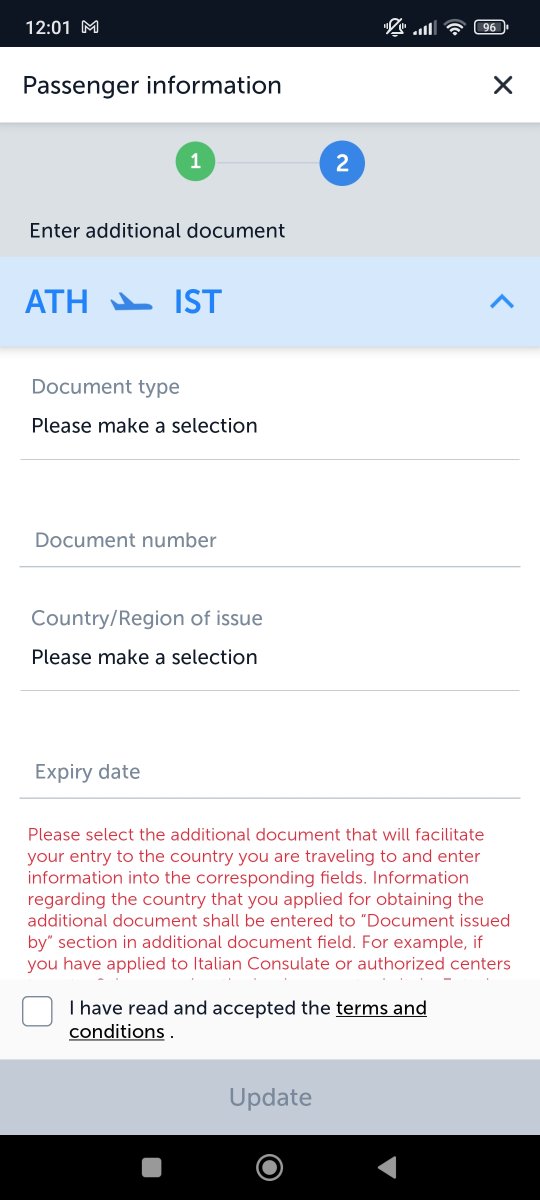The image size is (540, 1200).
Task: Go back to step 1 circle
Action: click(x=196, y=162)
